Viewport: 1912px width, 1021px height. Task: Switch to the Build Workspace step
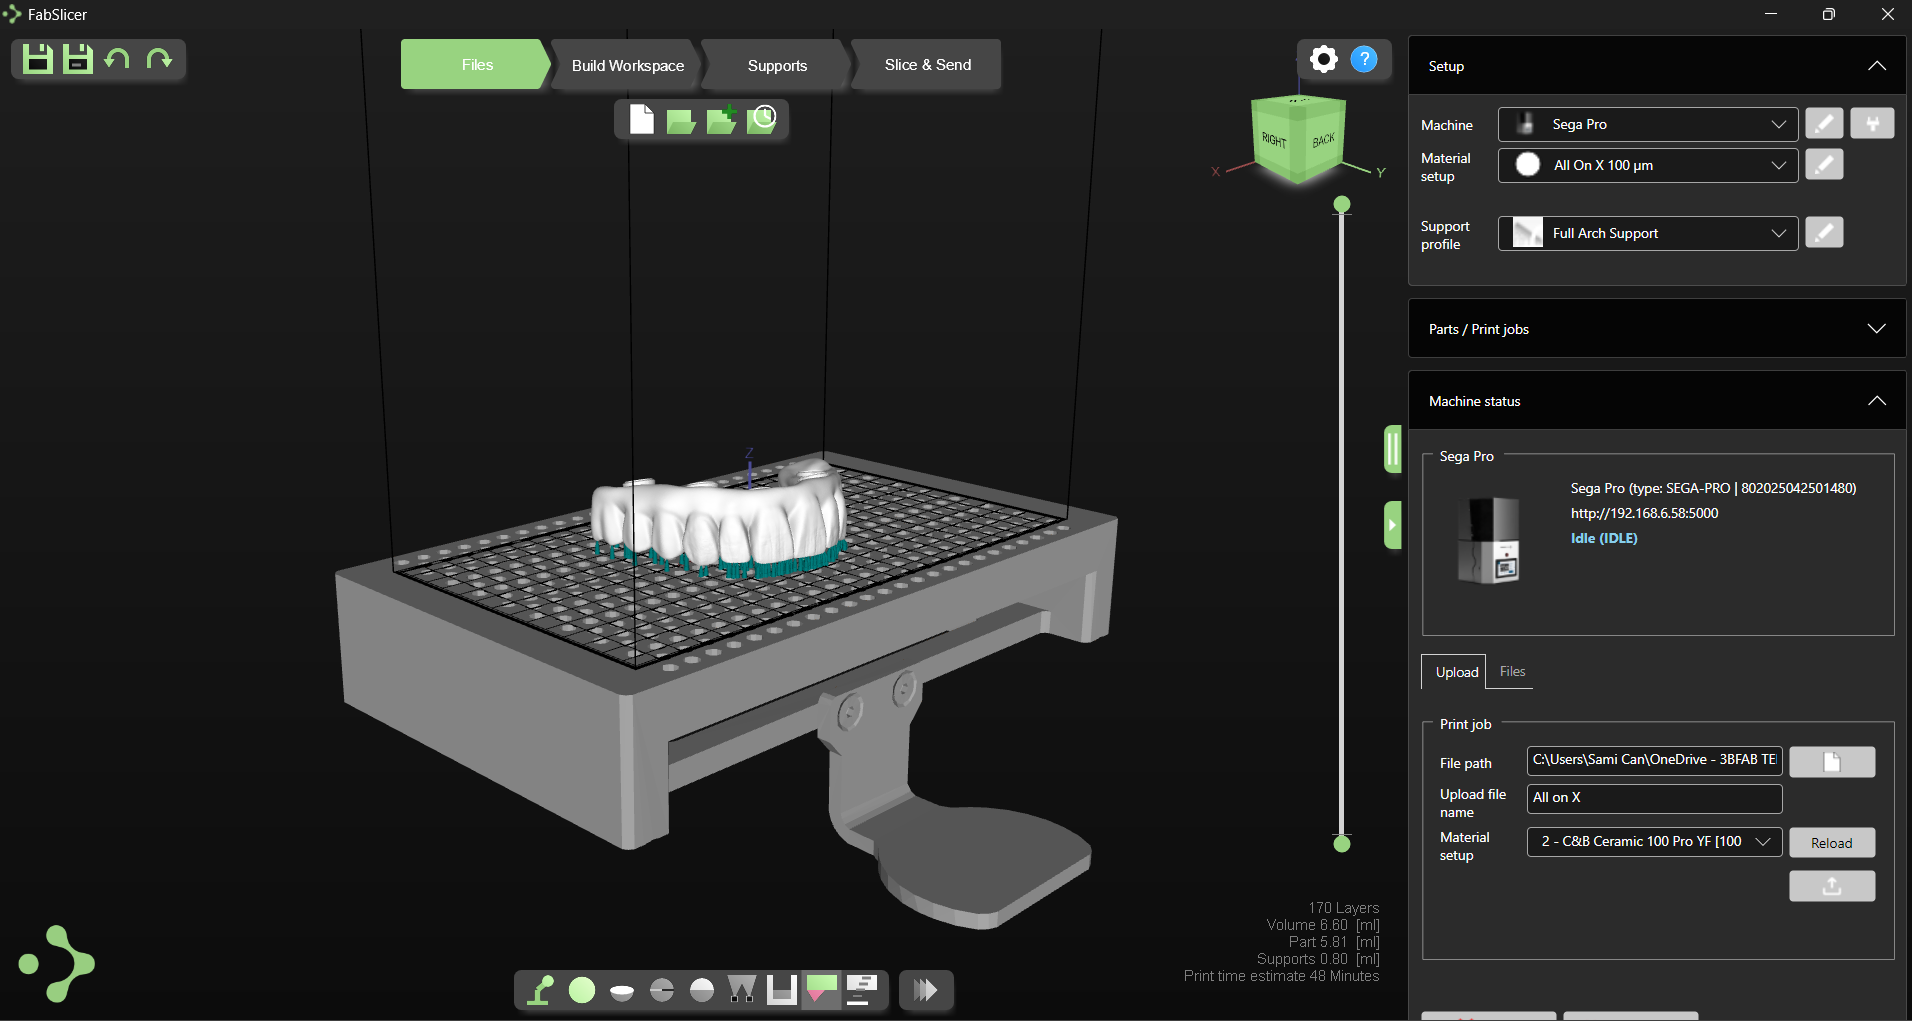[627, 65]
